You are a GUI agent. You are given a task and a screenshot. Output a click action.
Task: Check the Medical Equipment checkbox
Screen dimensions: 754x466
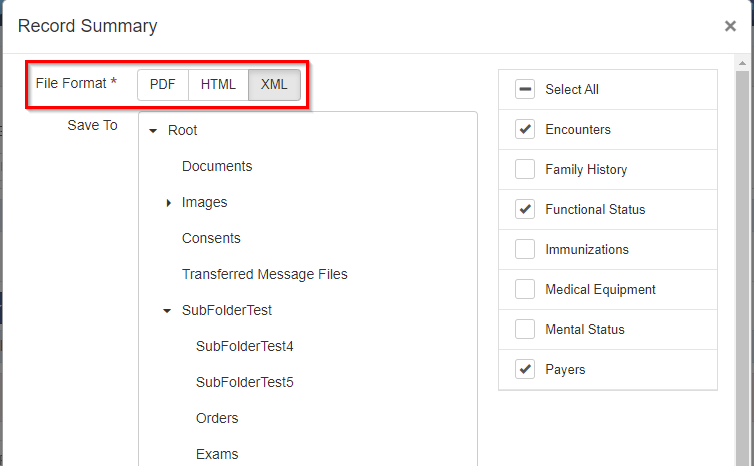click(x=525, y=289)
